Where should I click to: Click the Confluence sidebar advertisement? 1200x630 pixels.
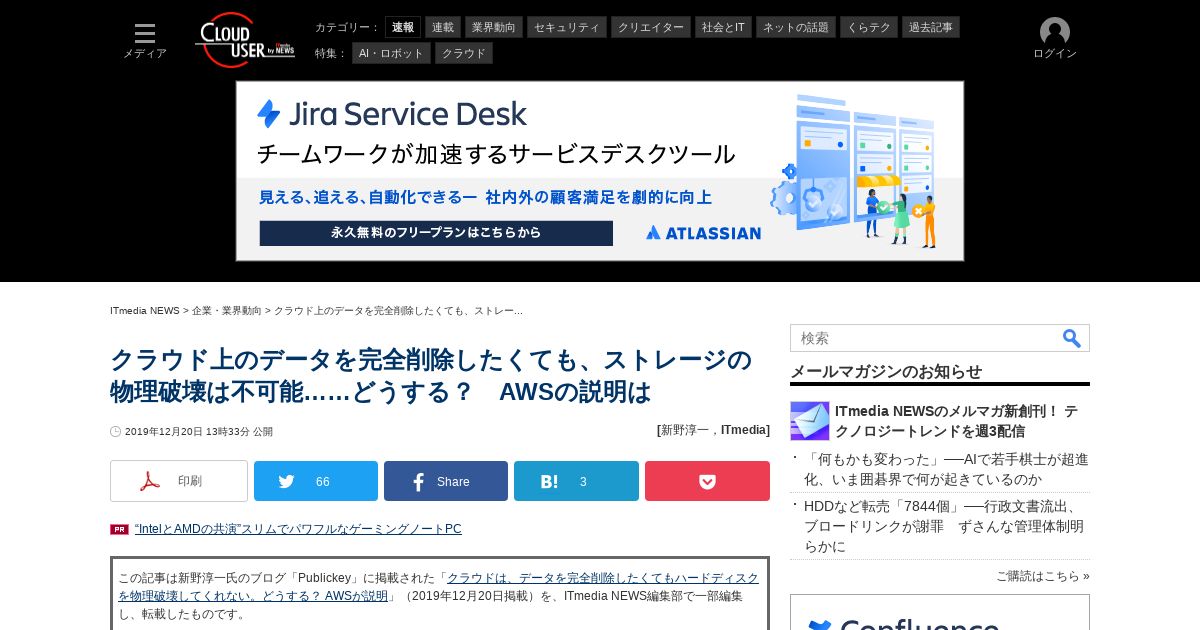coord(940,612)
